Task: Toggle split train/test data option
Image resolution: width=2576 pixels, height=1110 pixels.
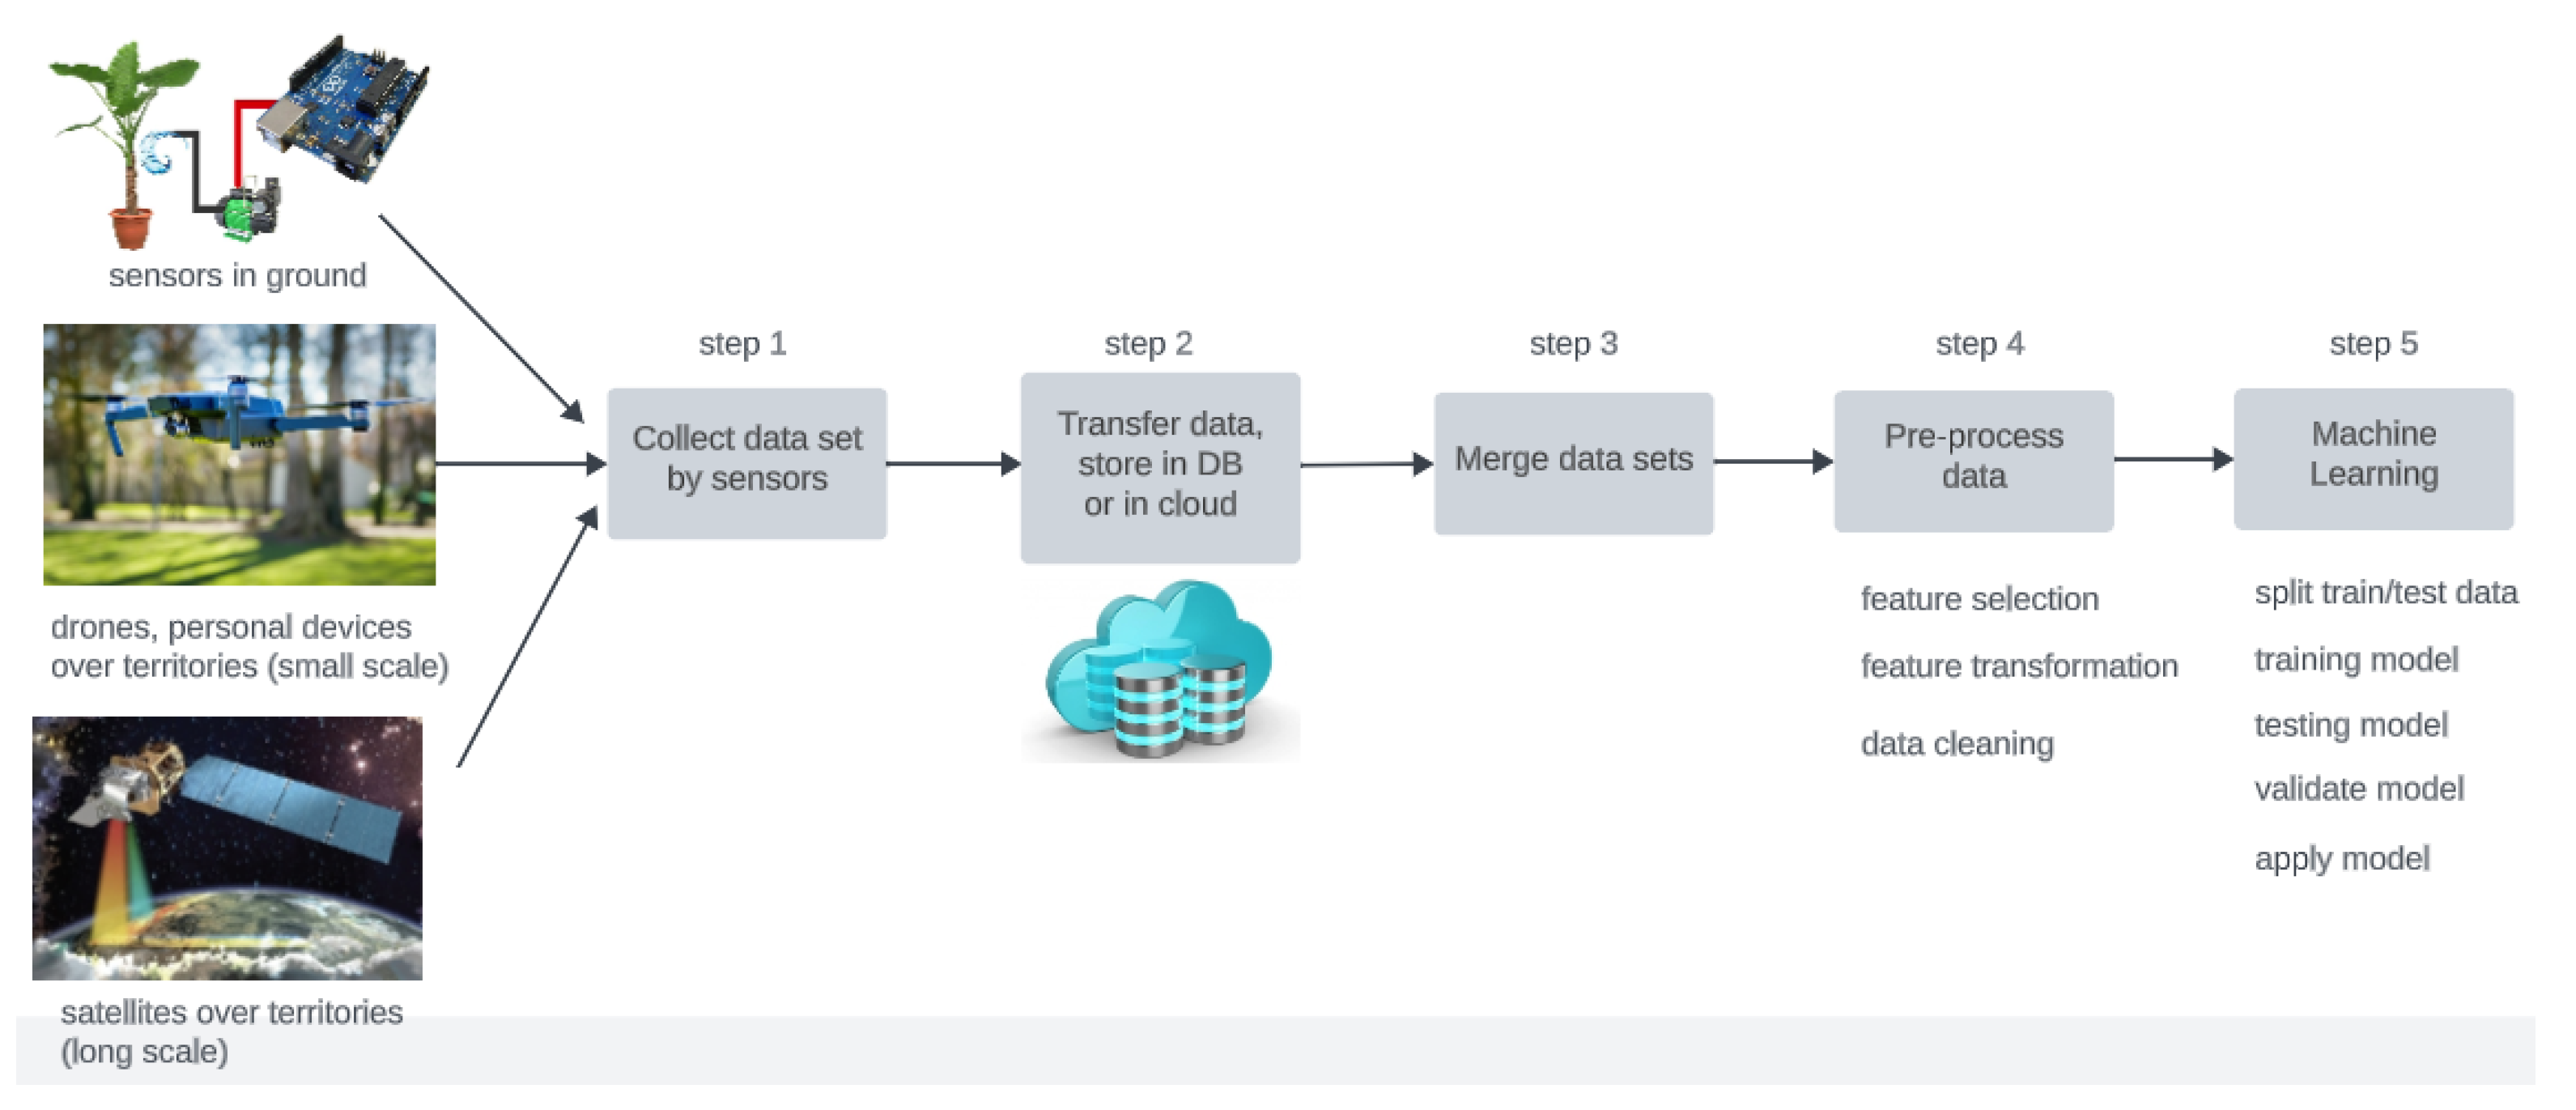Action: tap(2386, 596)
